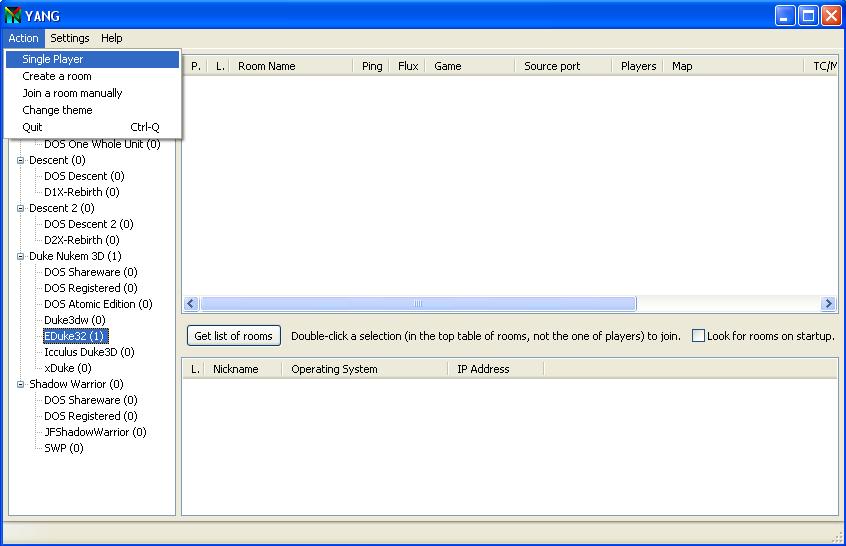Image resolution: width=846 pixels, height=546 pixels.
Task: Click the Source port column header
Action: pos(563,66)
